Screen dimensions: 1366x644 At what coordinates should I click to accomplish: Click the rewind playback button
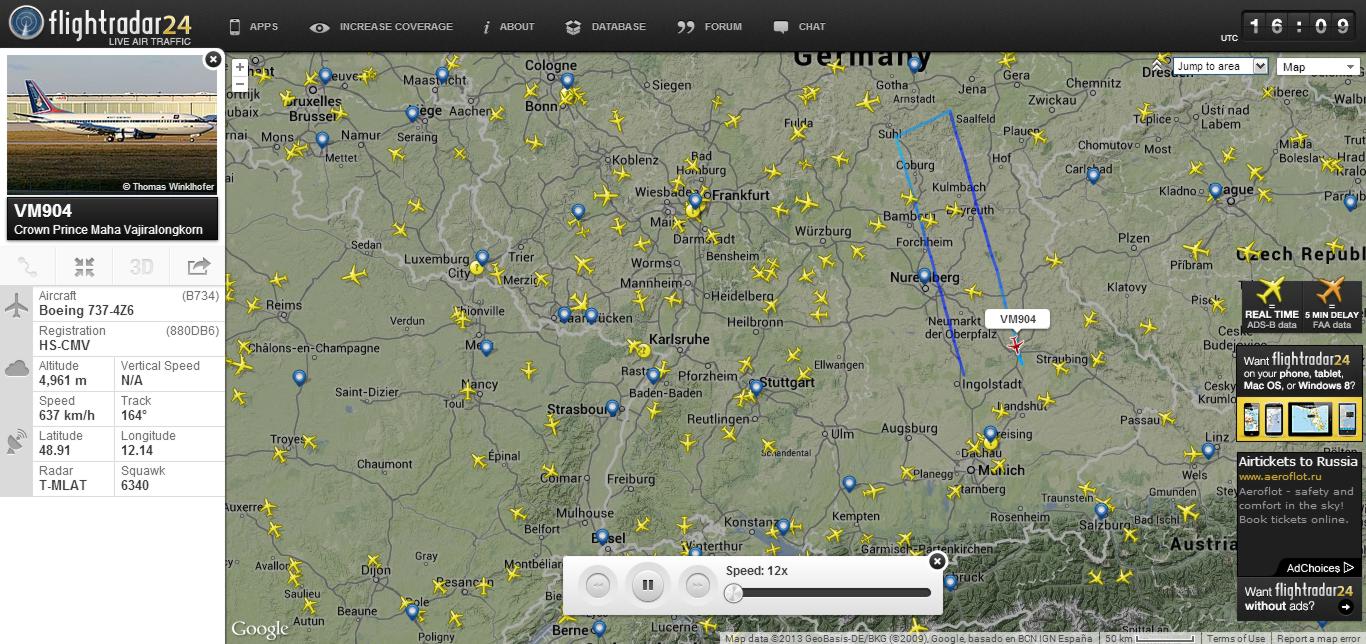[x=598, y=584]
